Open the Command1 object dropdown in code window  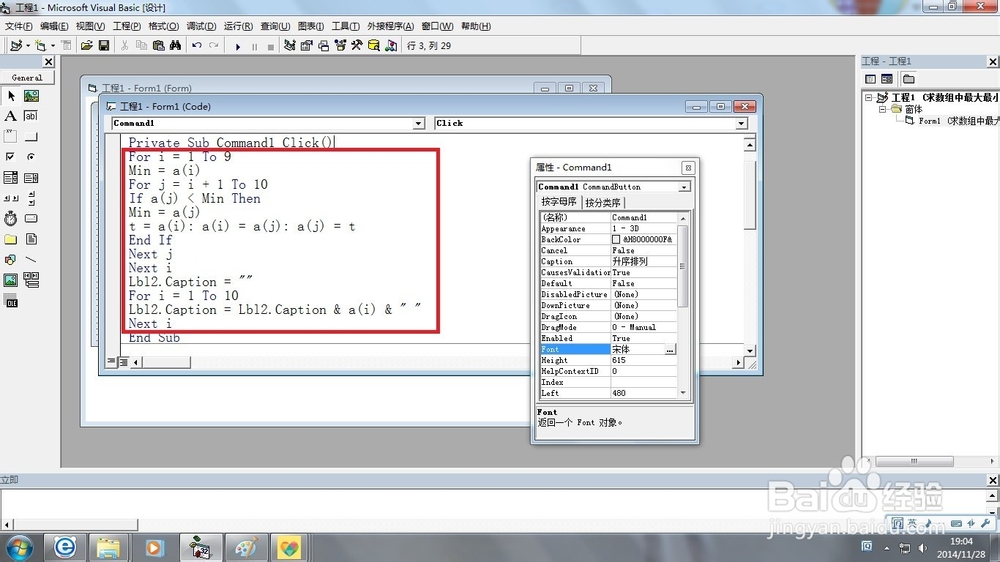pos(418,124)
